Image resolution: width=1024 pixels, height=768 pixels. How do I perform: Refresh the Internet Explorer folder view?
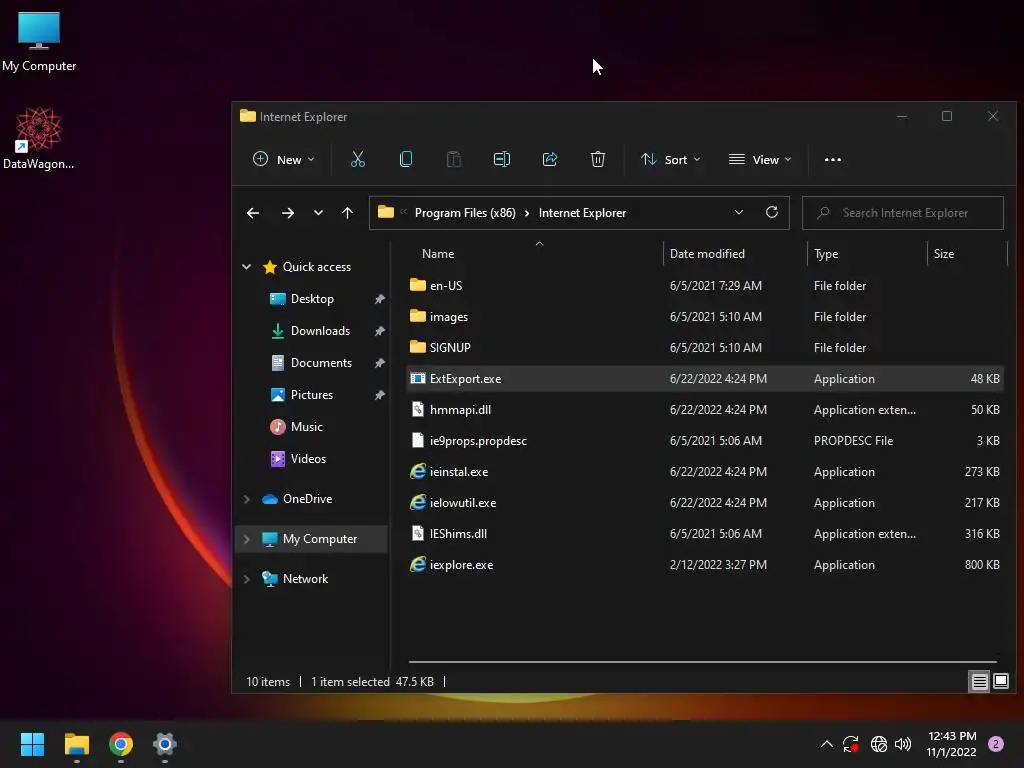[772, 212]
